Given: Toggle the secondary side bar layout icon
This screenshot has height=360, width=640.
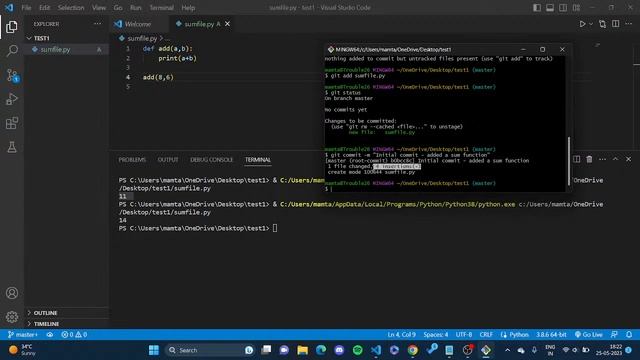Looking at the screenshot, I should [x=563, y=8].
